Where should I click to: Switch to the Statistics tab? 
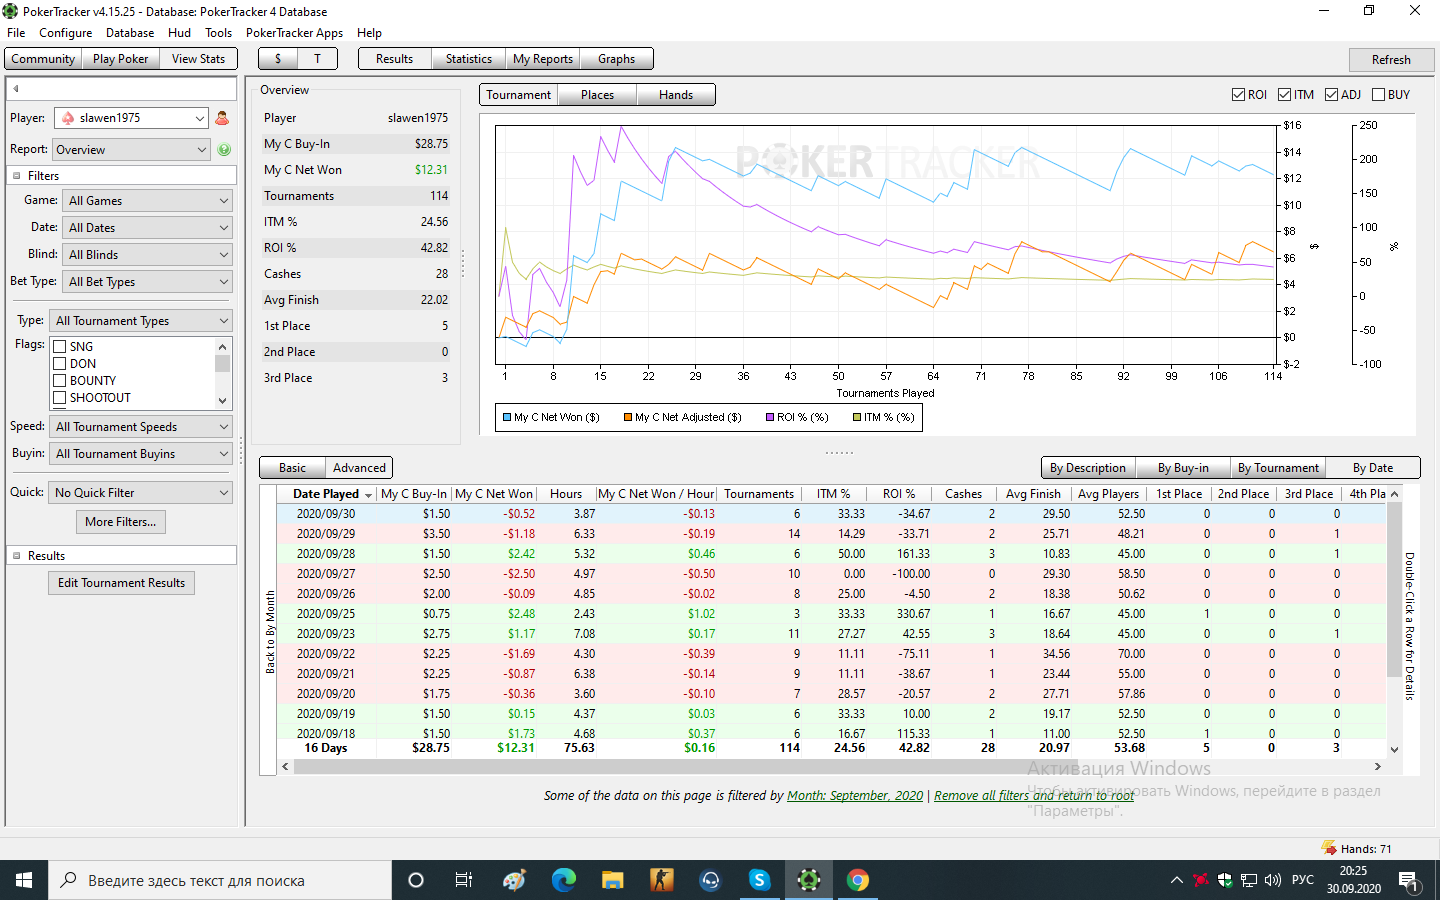pos(468,59)
